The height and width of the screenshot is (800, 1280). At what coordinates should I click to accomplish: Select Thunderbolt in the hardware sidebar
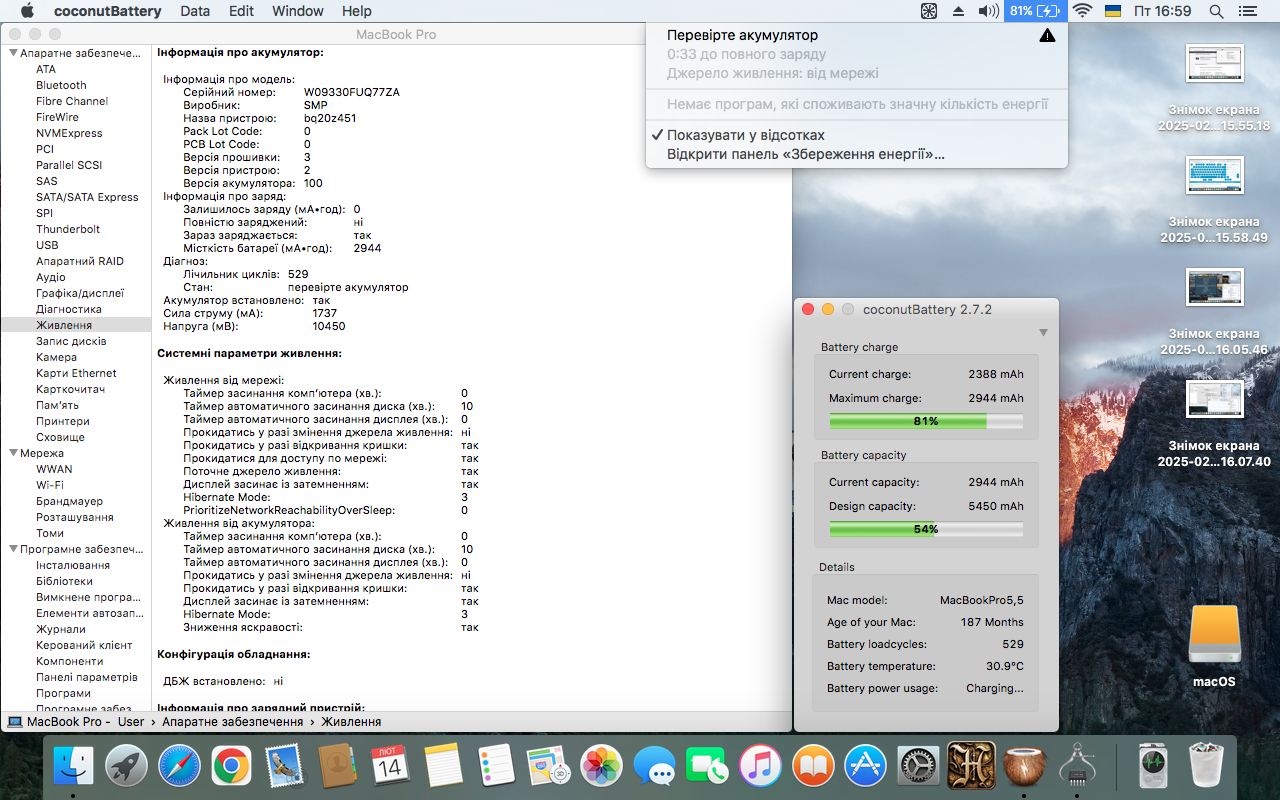(x=68, y=229)
